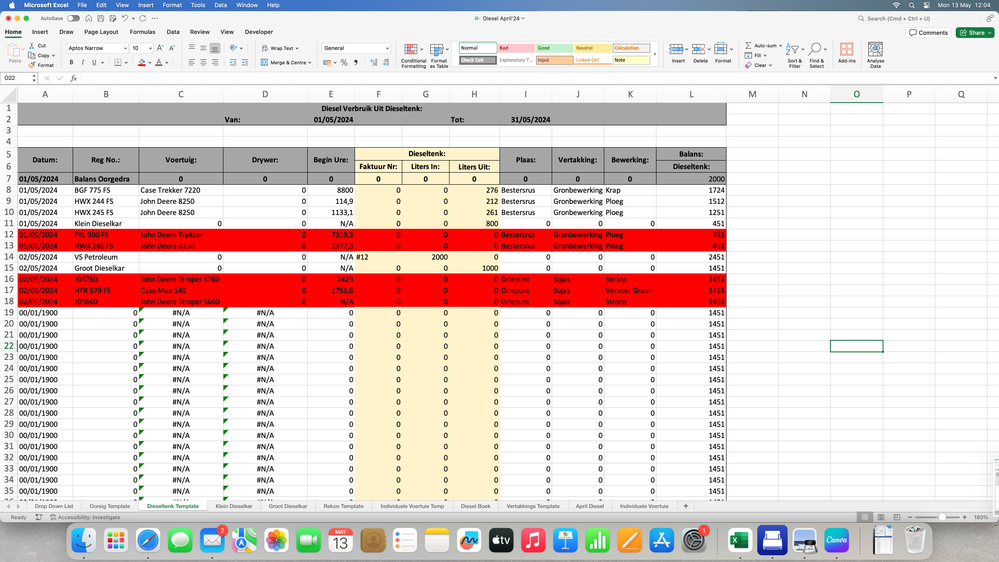Expand the cell styles gallery arrow
The width and height of the screenshot is (999, 562).
pyautogui.click(x=655, y=54)
